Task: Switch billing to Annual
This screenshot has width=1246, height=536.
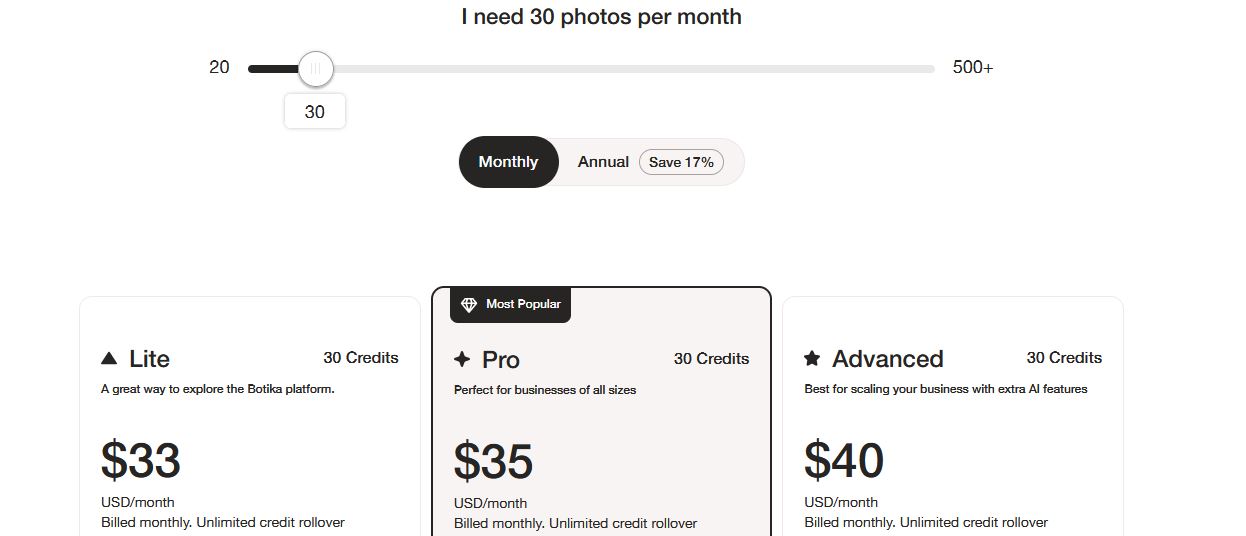Action: pyautogui.click(x=603, y=162)
